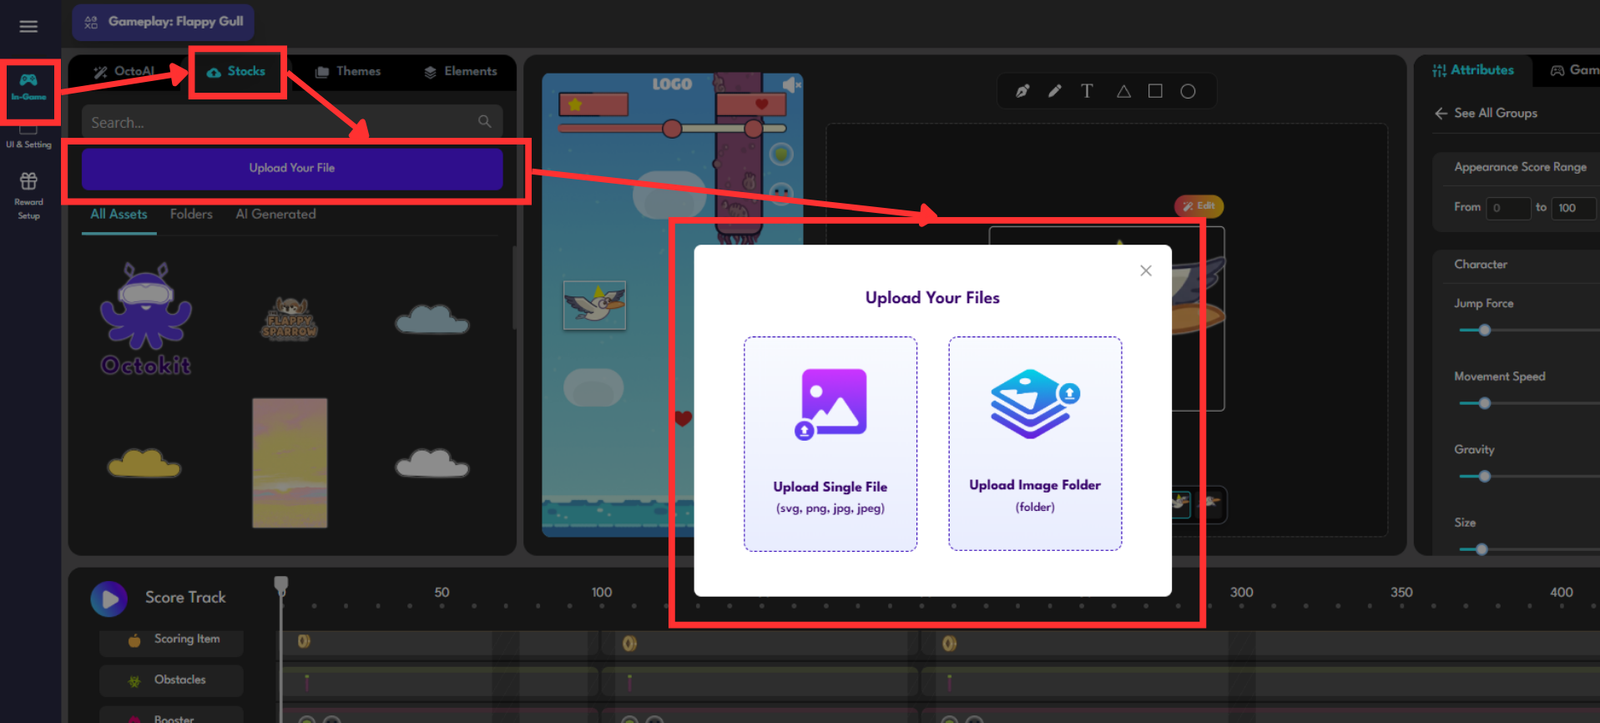Switch to the AI Generated assets tab

(x=275, y=214)
